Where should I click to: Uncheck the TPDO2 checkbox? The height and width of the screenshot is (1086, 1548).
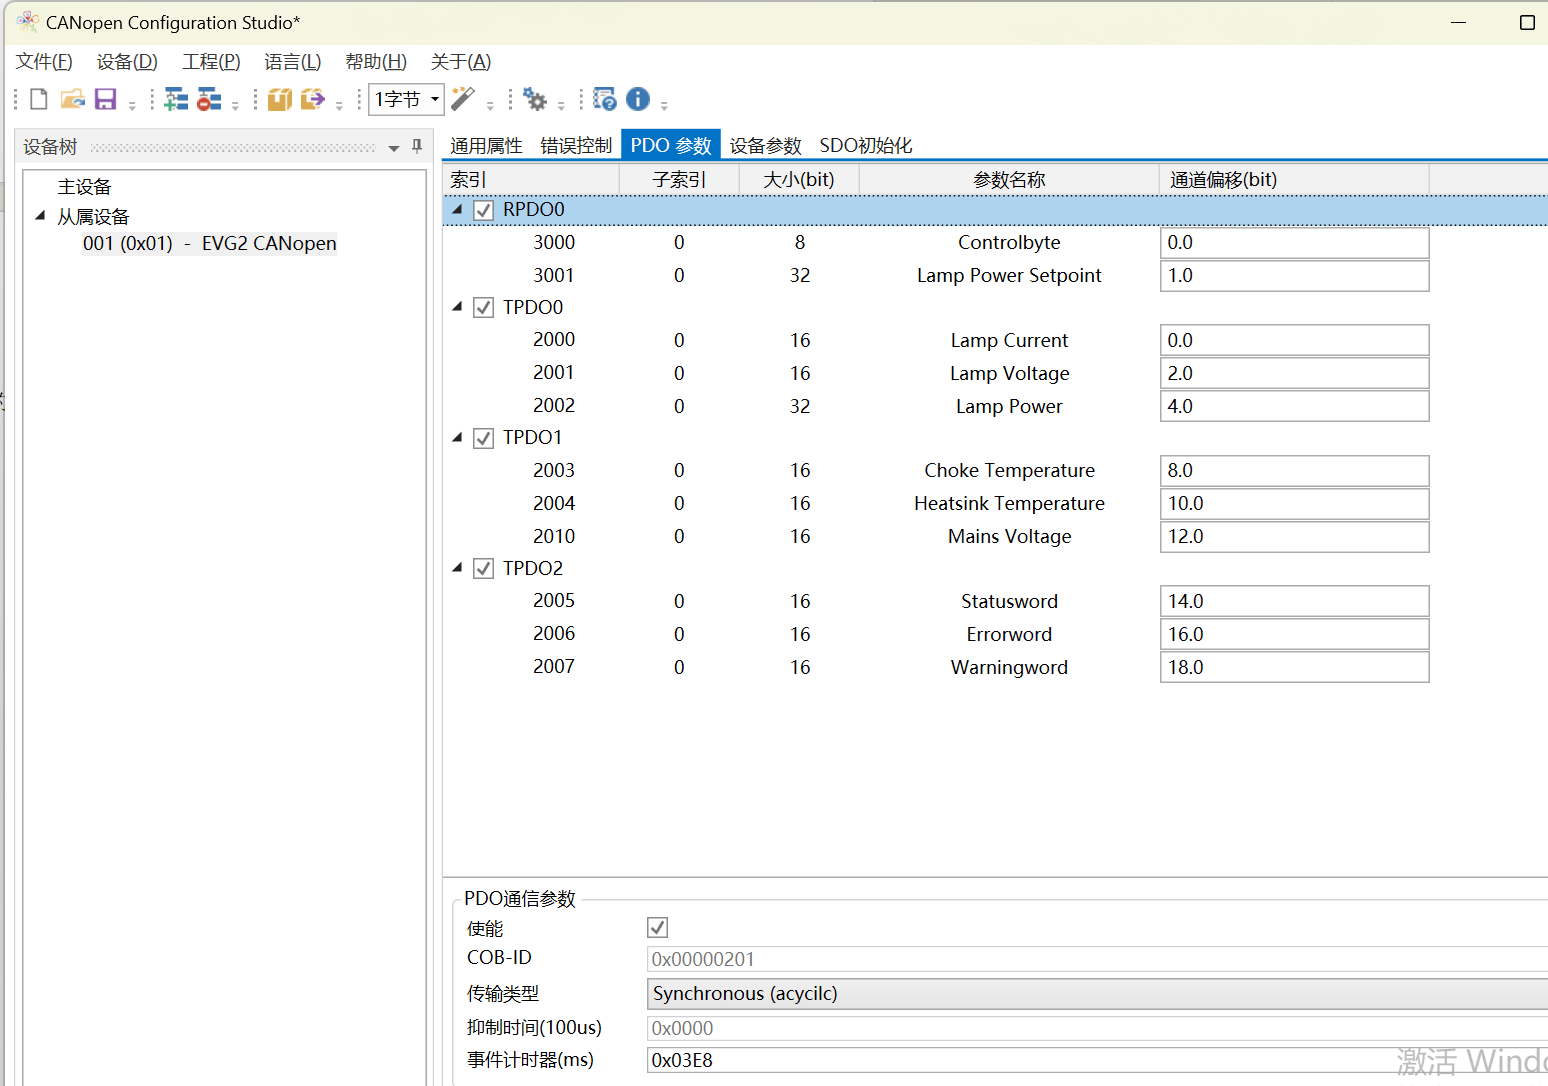483,569
